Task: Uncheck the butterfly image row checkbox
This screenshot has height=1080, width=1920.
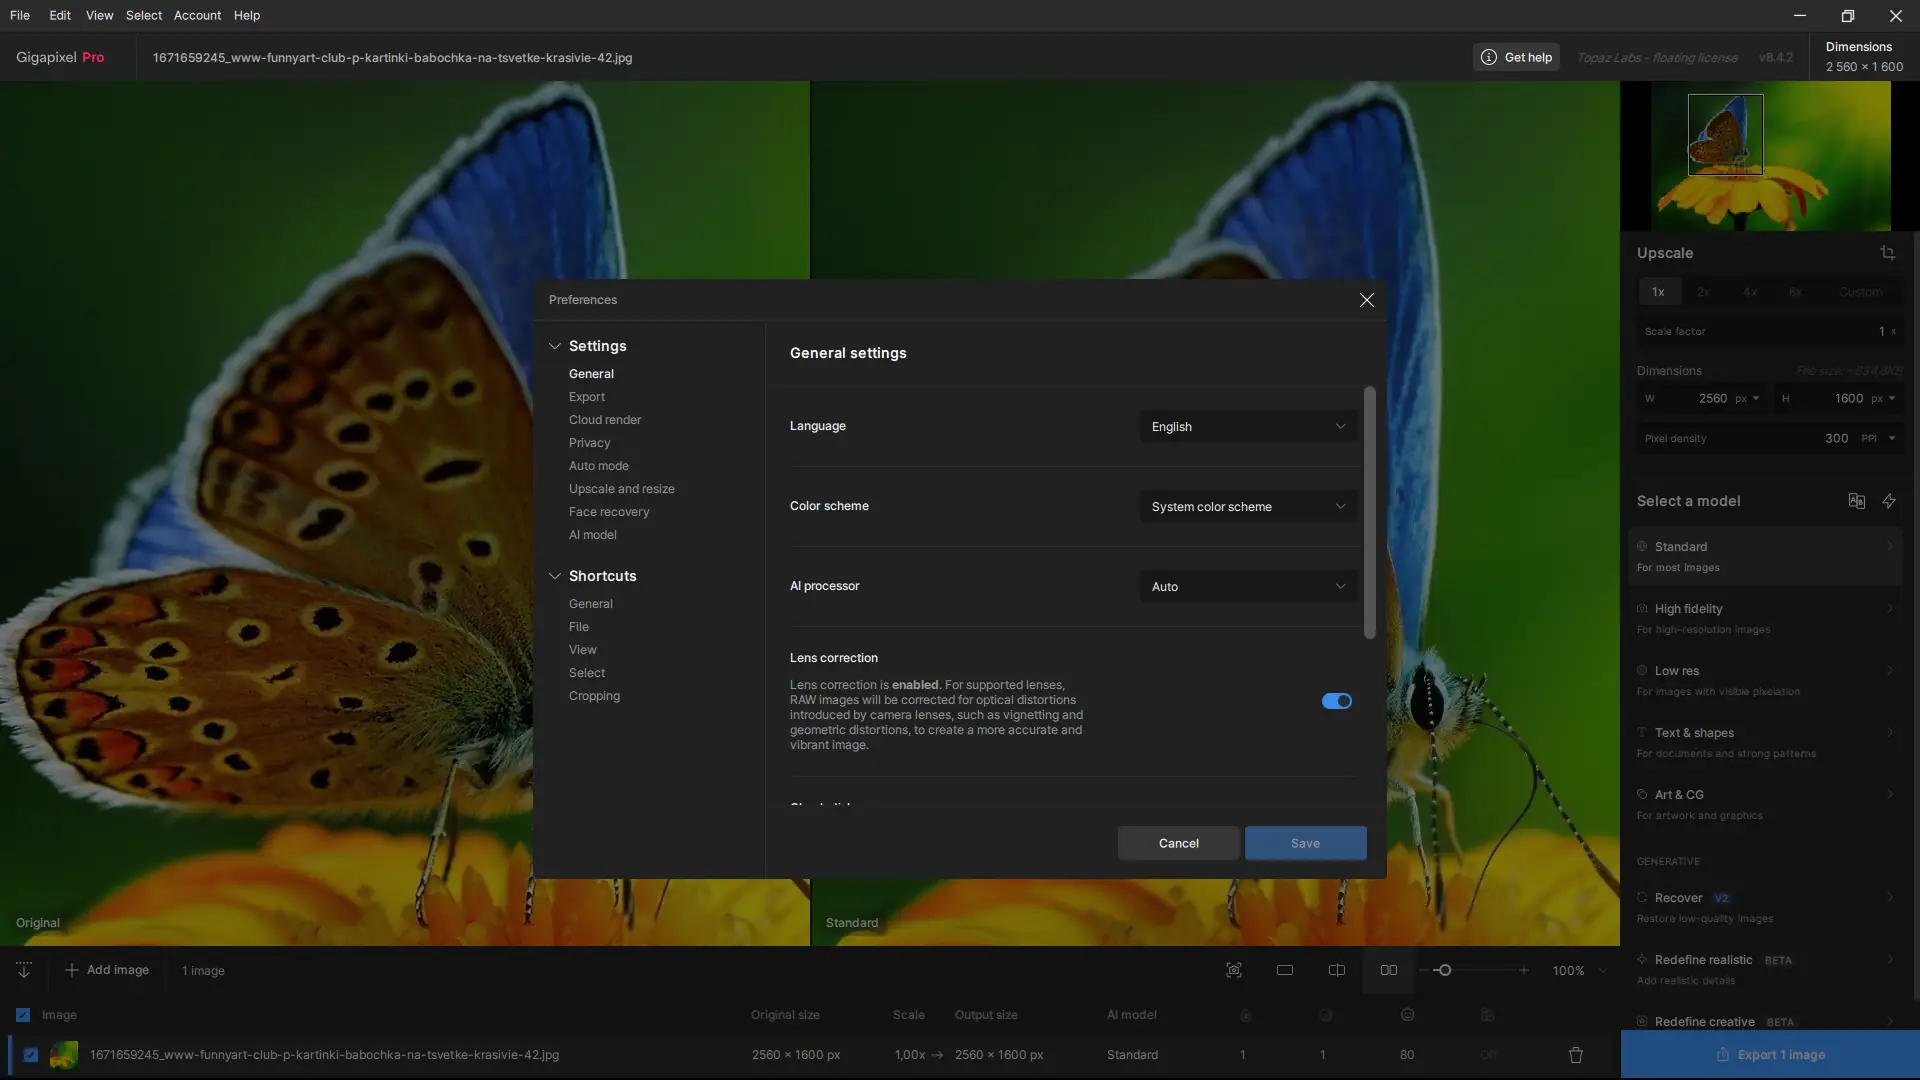Action: [30, 1055]
